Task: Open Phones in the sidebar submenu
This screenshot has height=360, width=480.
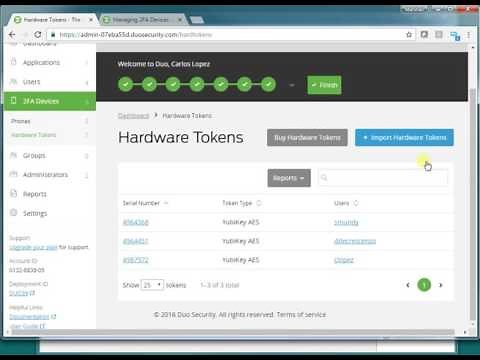Action: click(21, 121)
